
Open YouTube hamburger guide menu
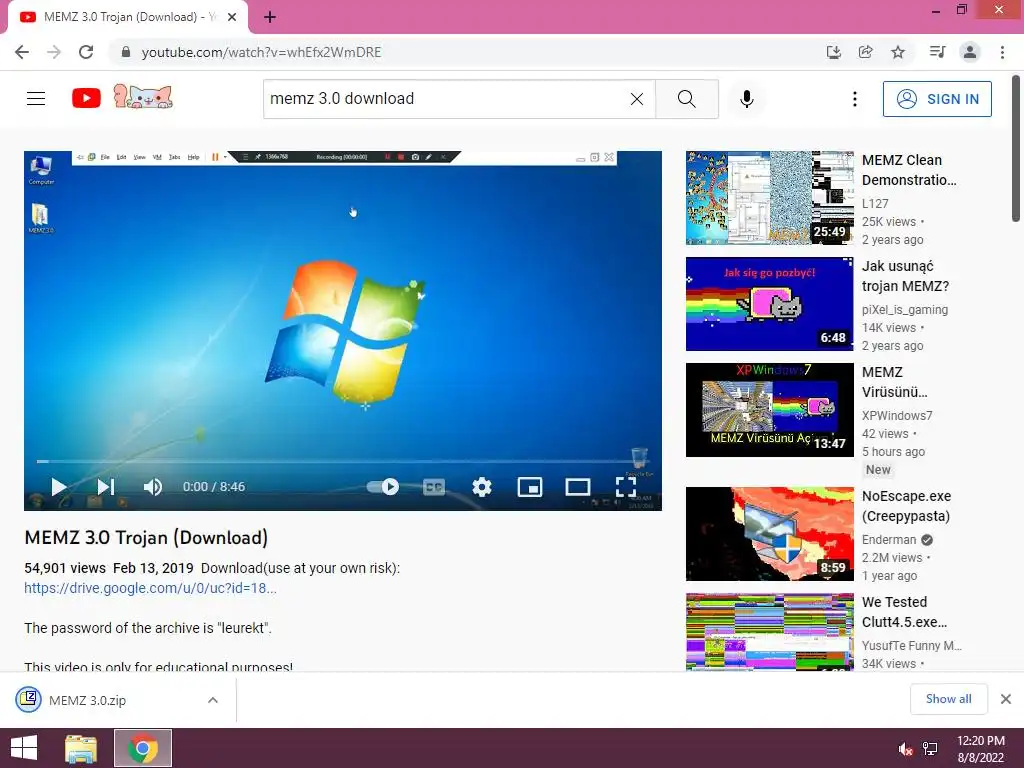point(36,99)
